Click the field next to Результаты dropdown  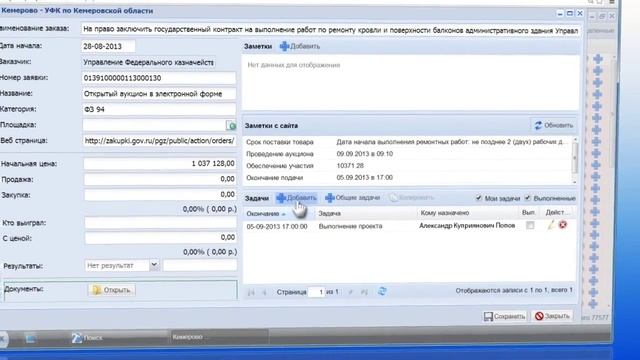click(x=200, y=265)
